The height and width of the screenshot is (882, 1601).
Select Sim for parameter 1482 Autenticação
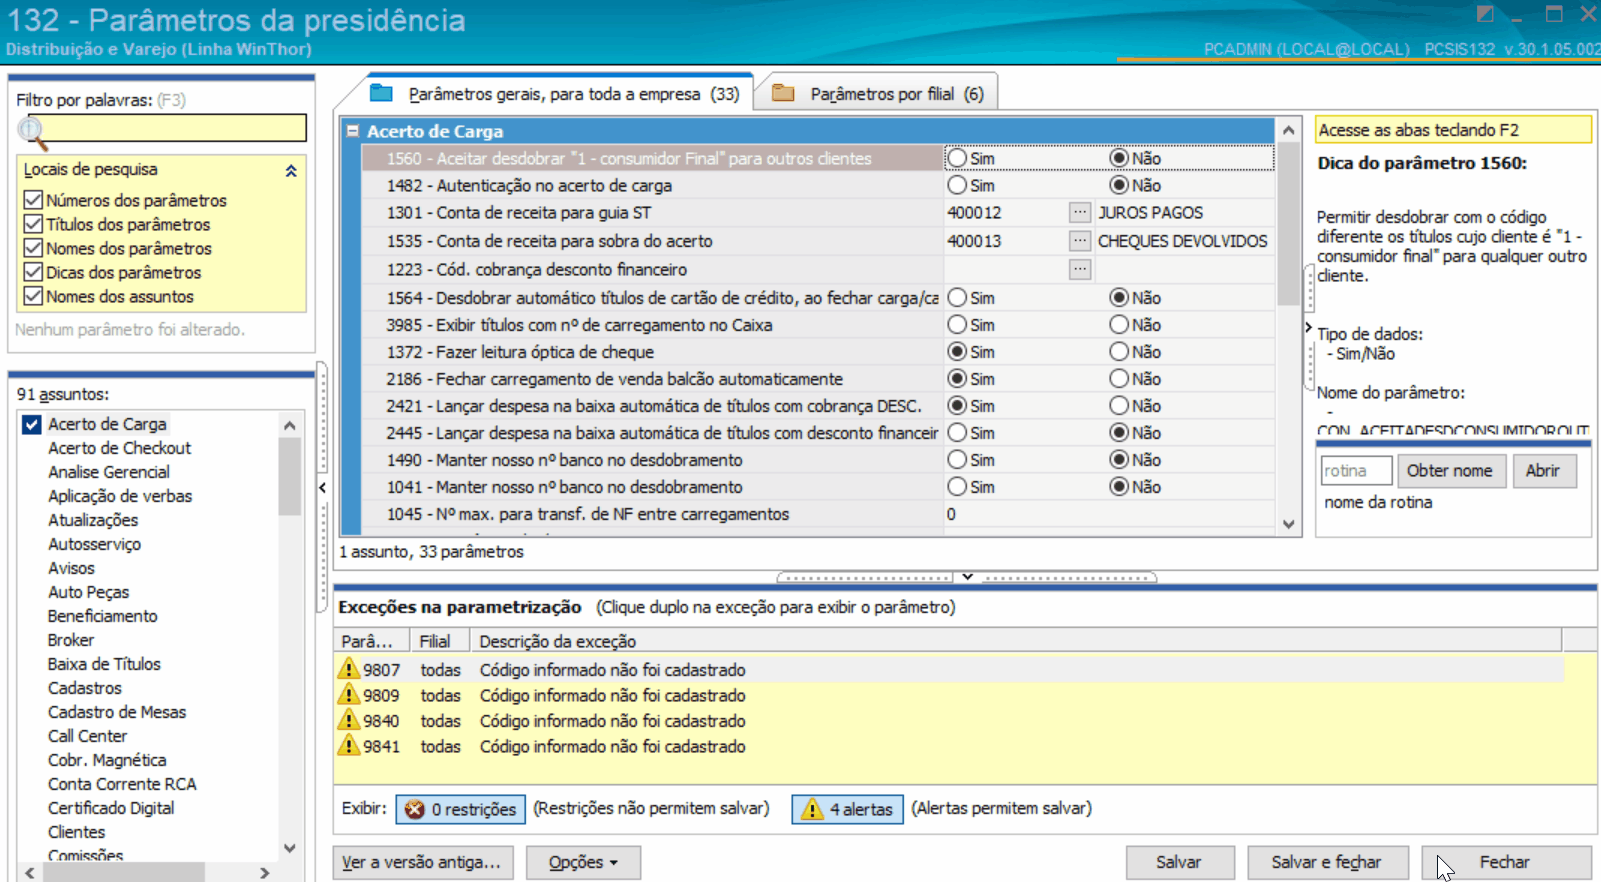tap(957, 185)
